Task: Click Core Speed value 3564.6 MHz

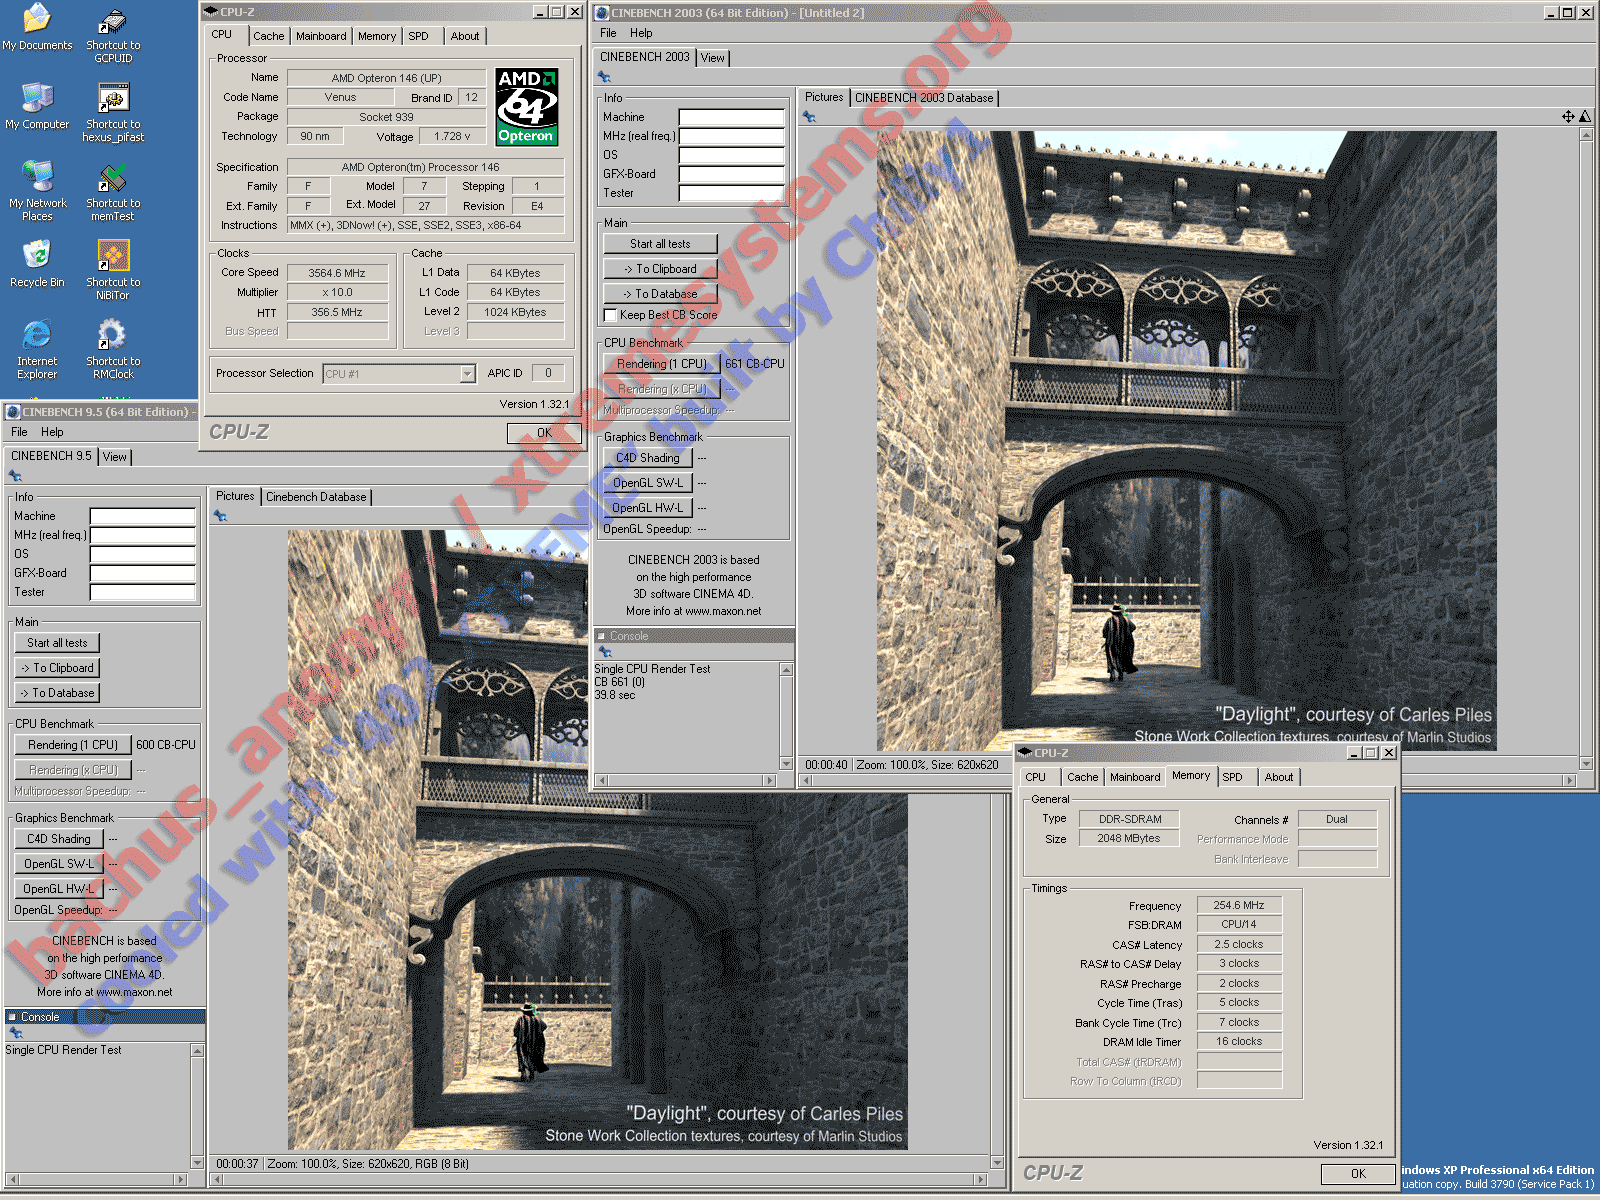Action: coord(337,273)
